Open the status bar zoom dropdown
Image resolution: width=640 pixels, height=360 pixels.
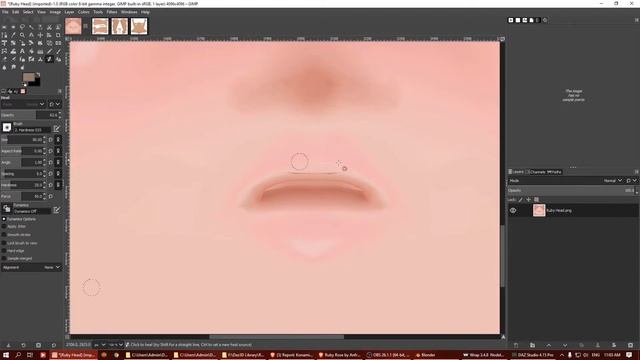[116, 345]
